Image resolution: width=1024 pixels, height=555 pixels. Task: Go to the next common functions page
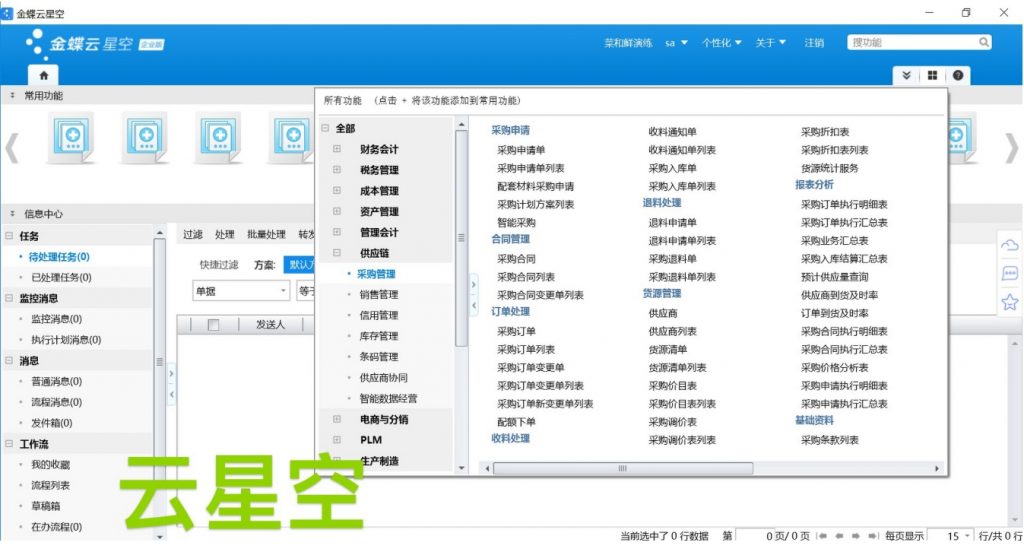click(x=1011, y=148)
